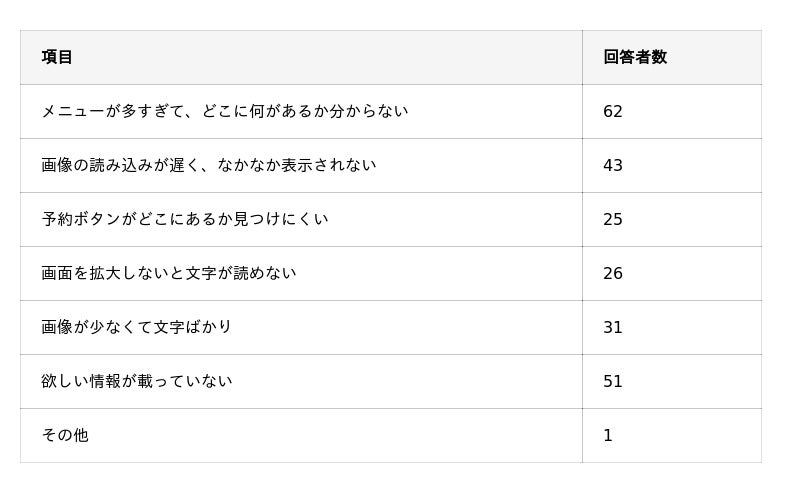Select the メニューが多すぎて row label

224,111
